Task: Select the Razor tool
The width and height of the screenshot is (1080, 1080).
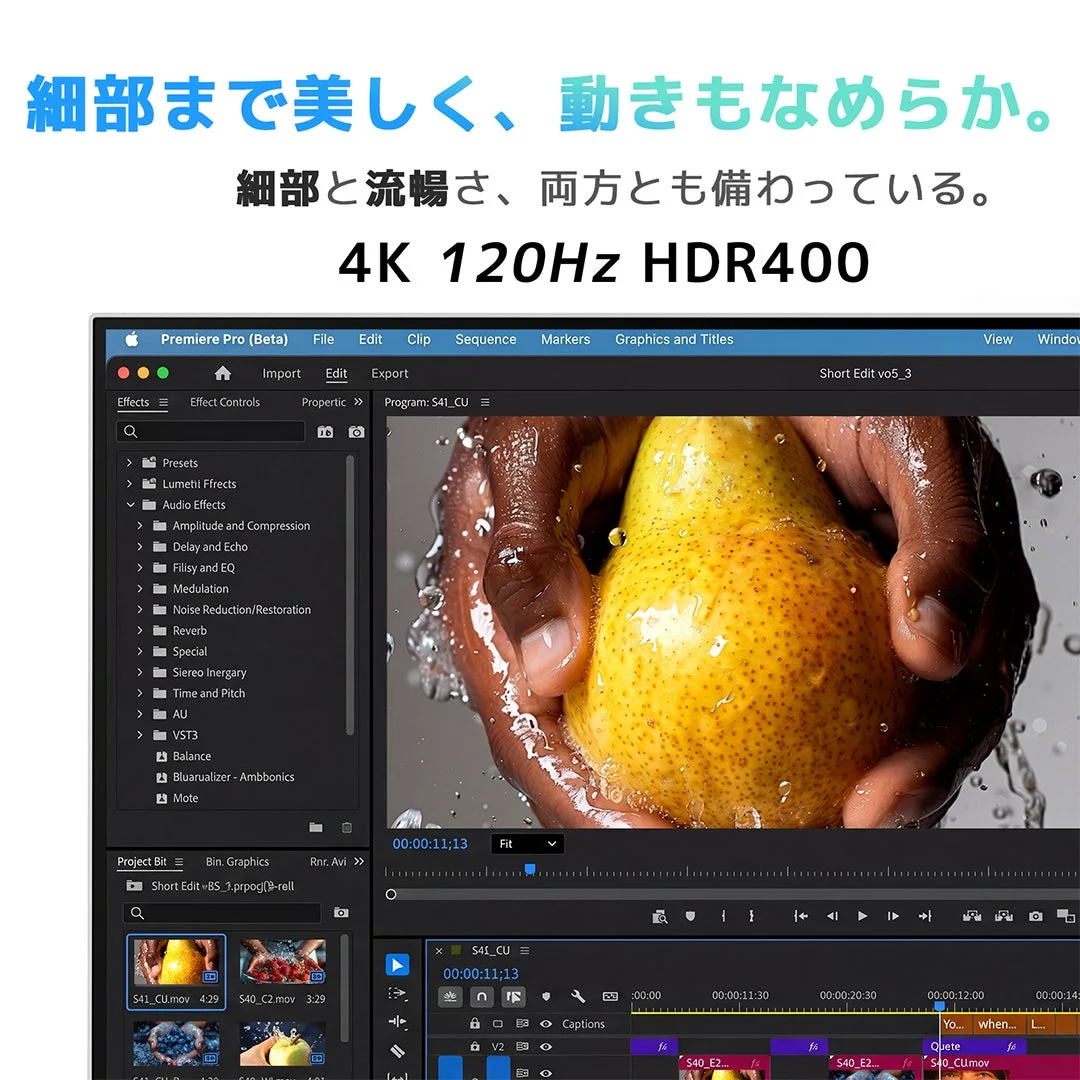Action: pos(397,1051)
